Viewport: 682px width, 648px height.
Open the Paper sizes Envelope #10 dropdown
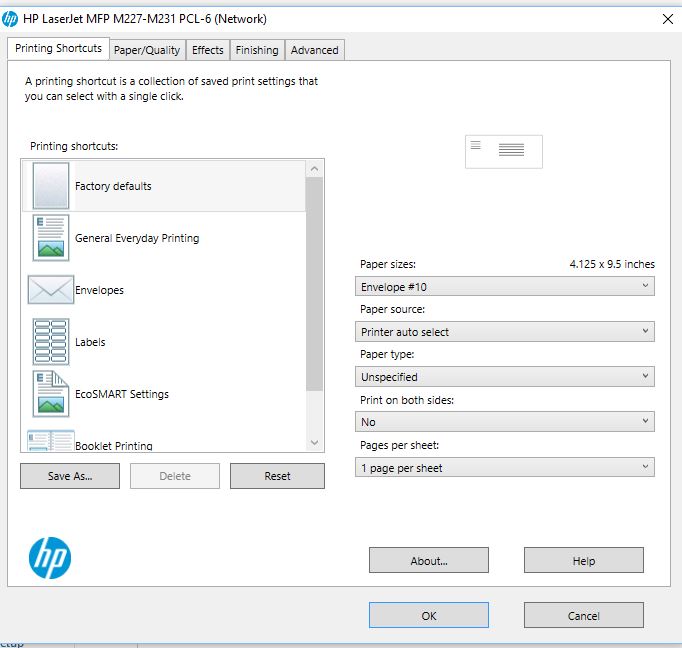505,286
